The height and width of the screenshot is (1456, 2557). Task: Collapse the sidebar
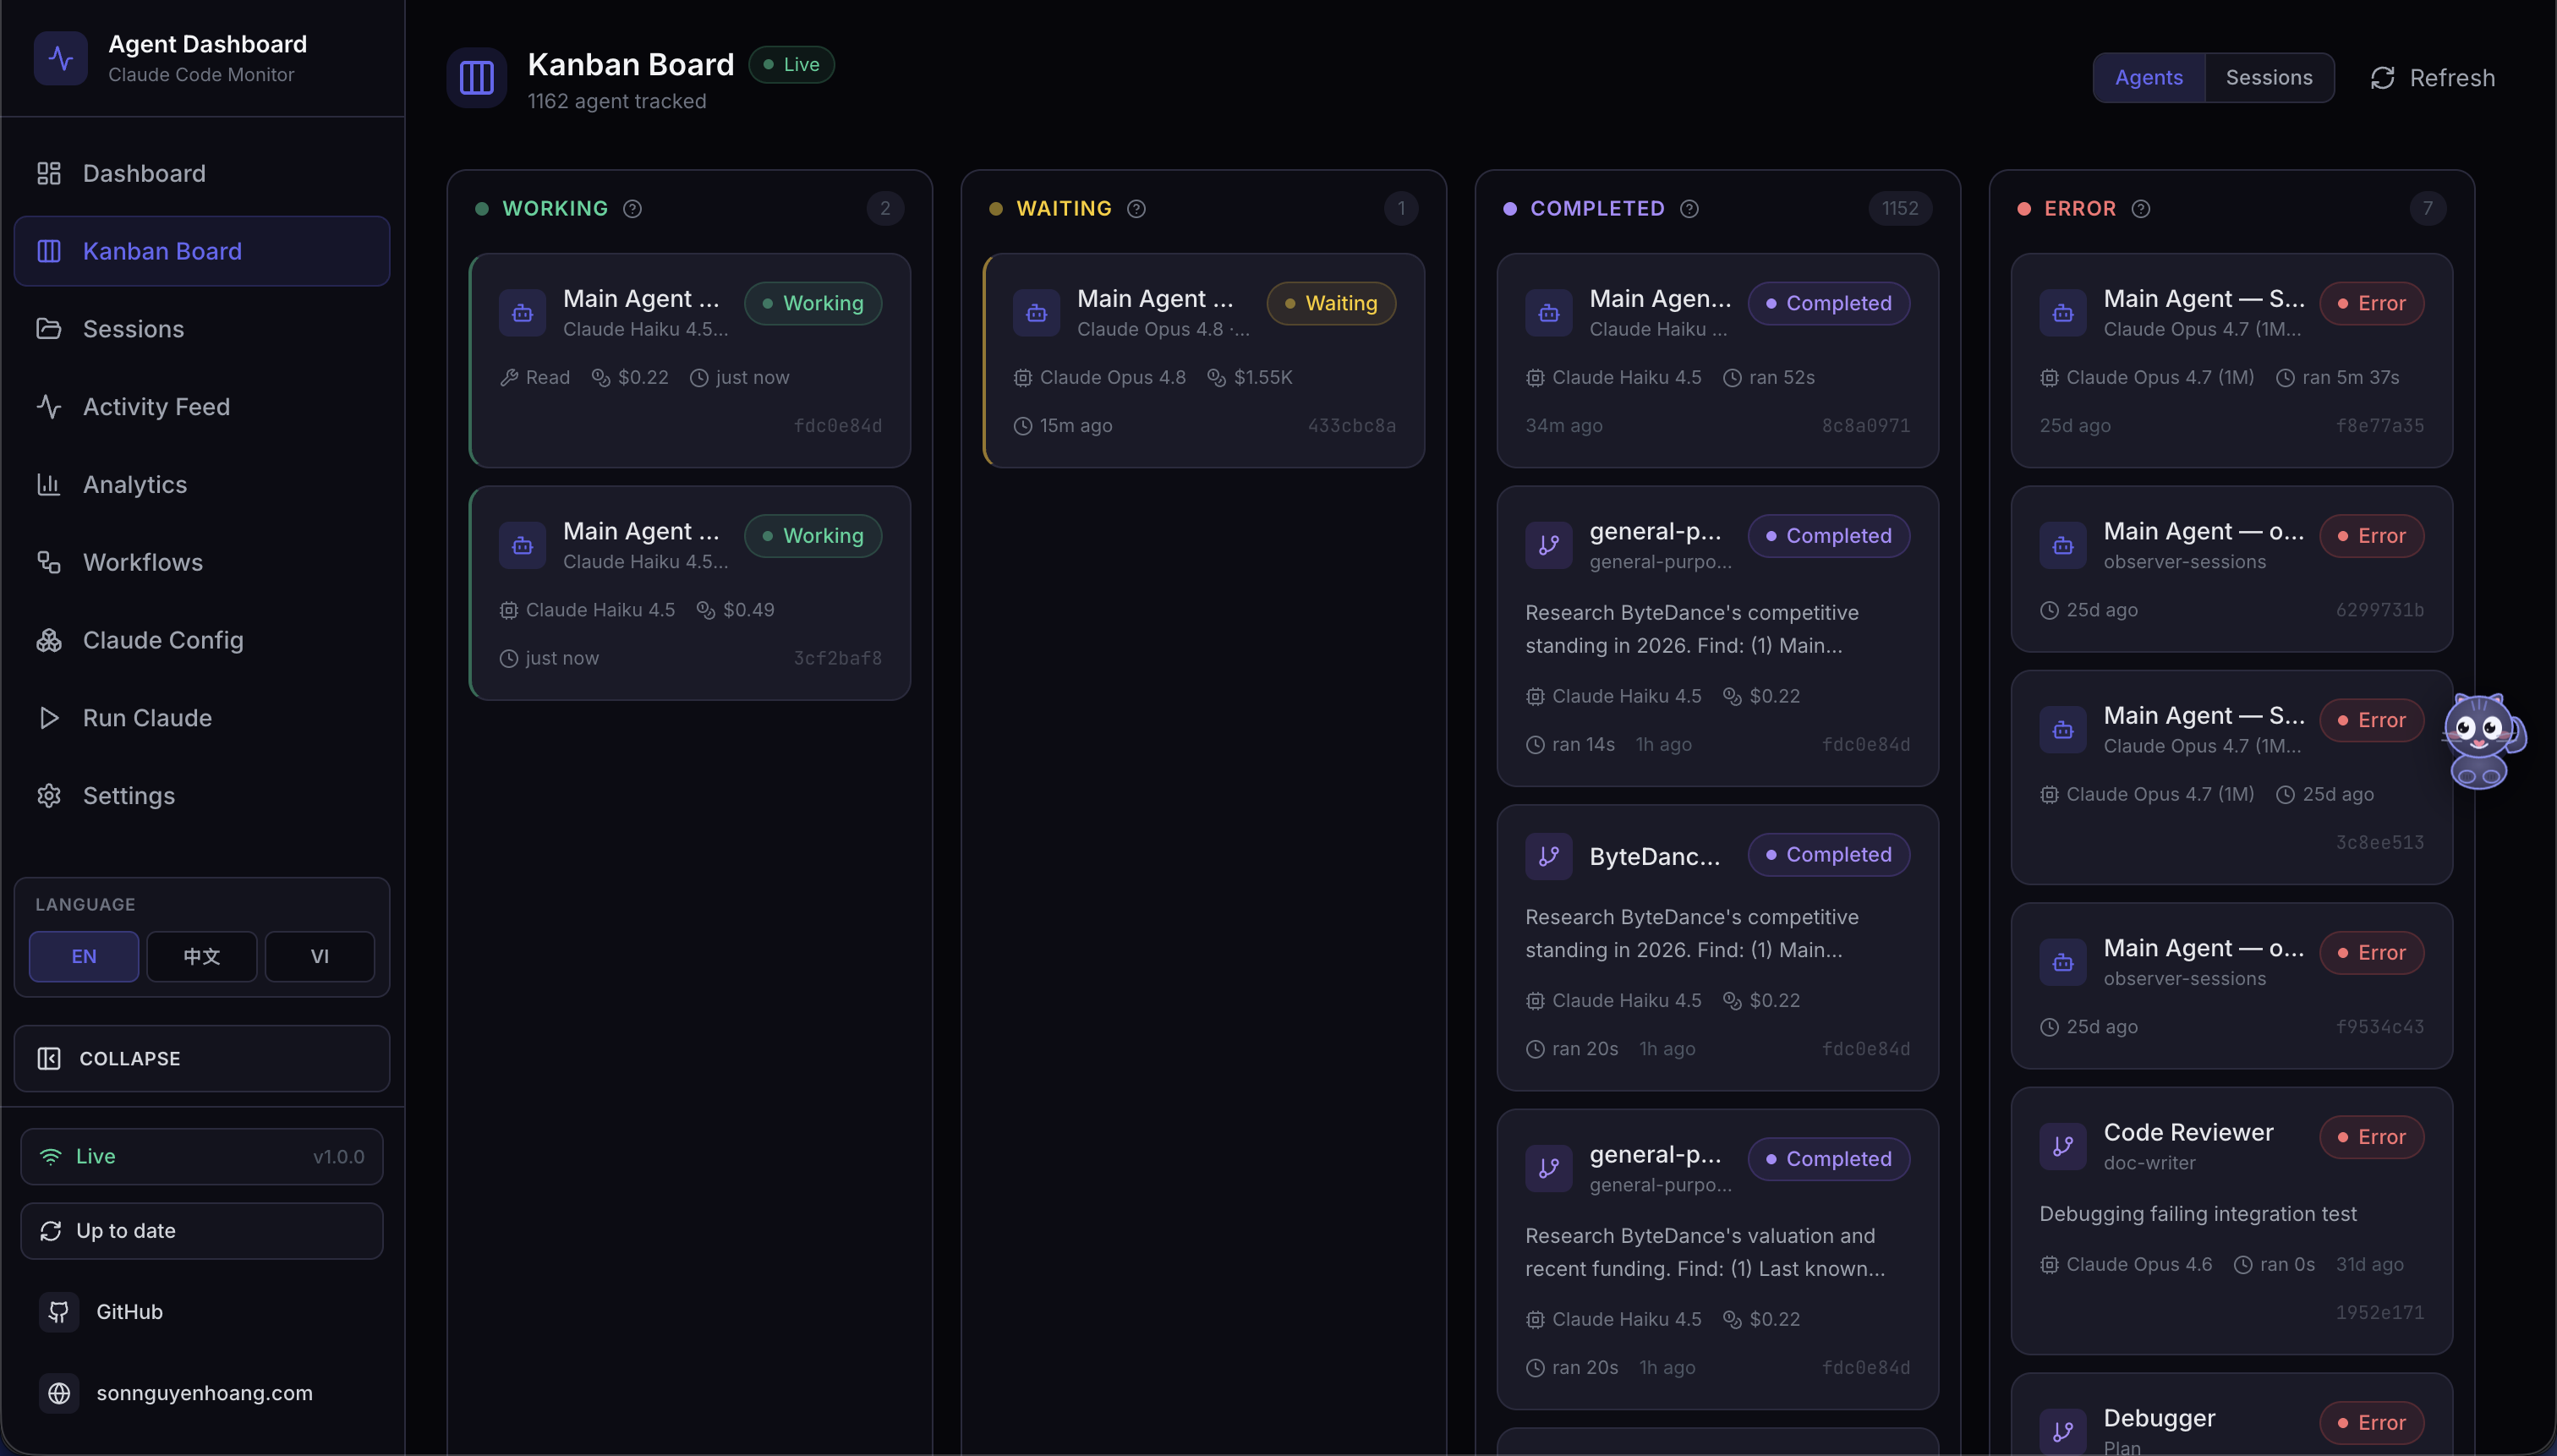click(x=202, y=1058)
